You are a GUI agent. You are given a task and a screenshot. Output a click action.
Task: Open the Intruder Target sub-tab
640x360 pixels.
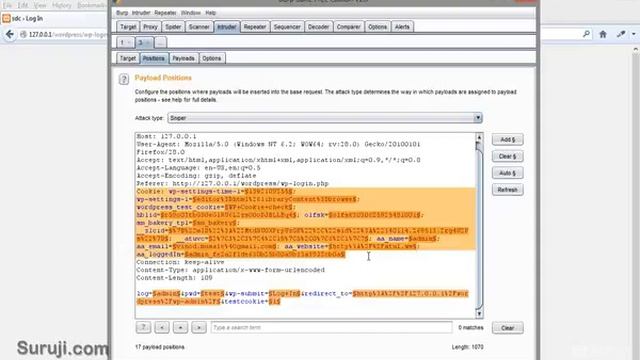coord(128,58)
